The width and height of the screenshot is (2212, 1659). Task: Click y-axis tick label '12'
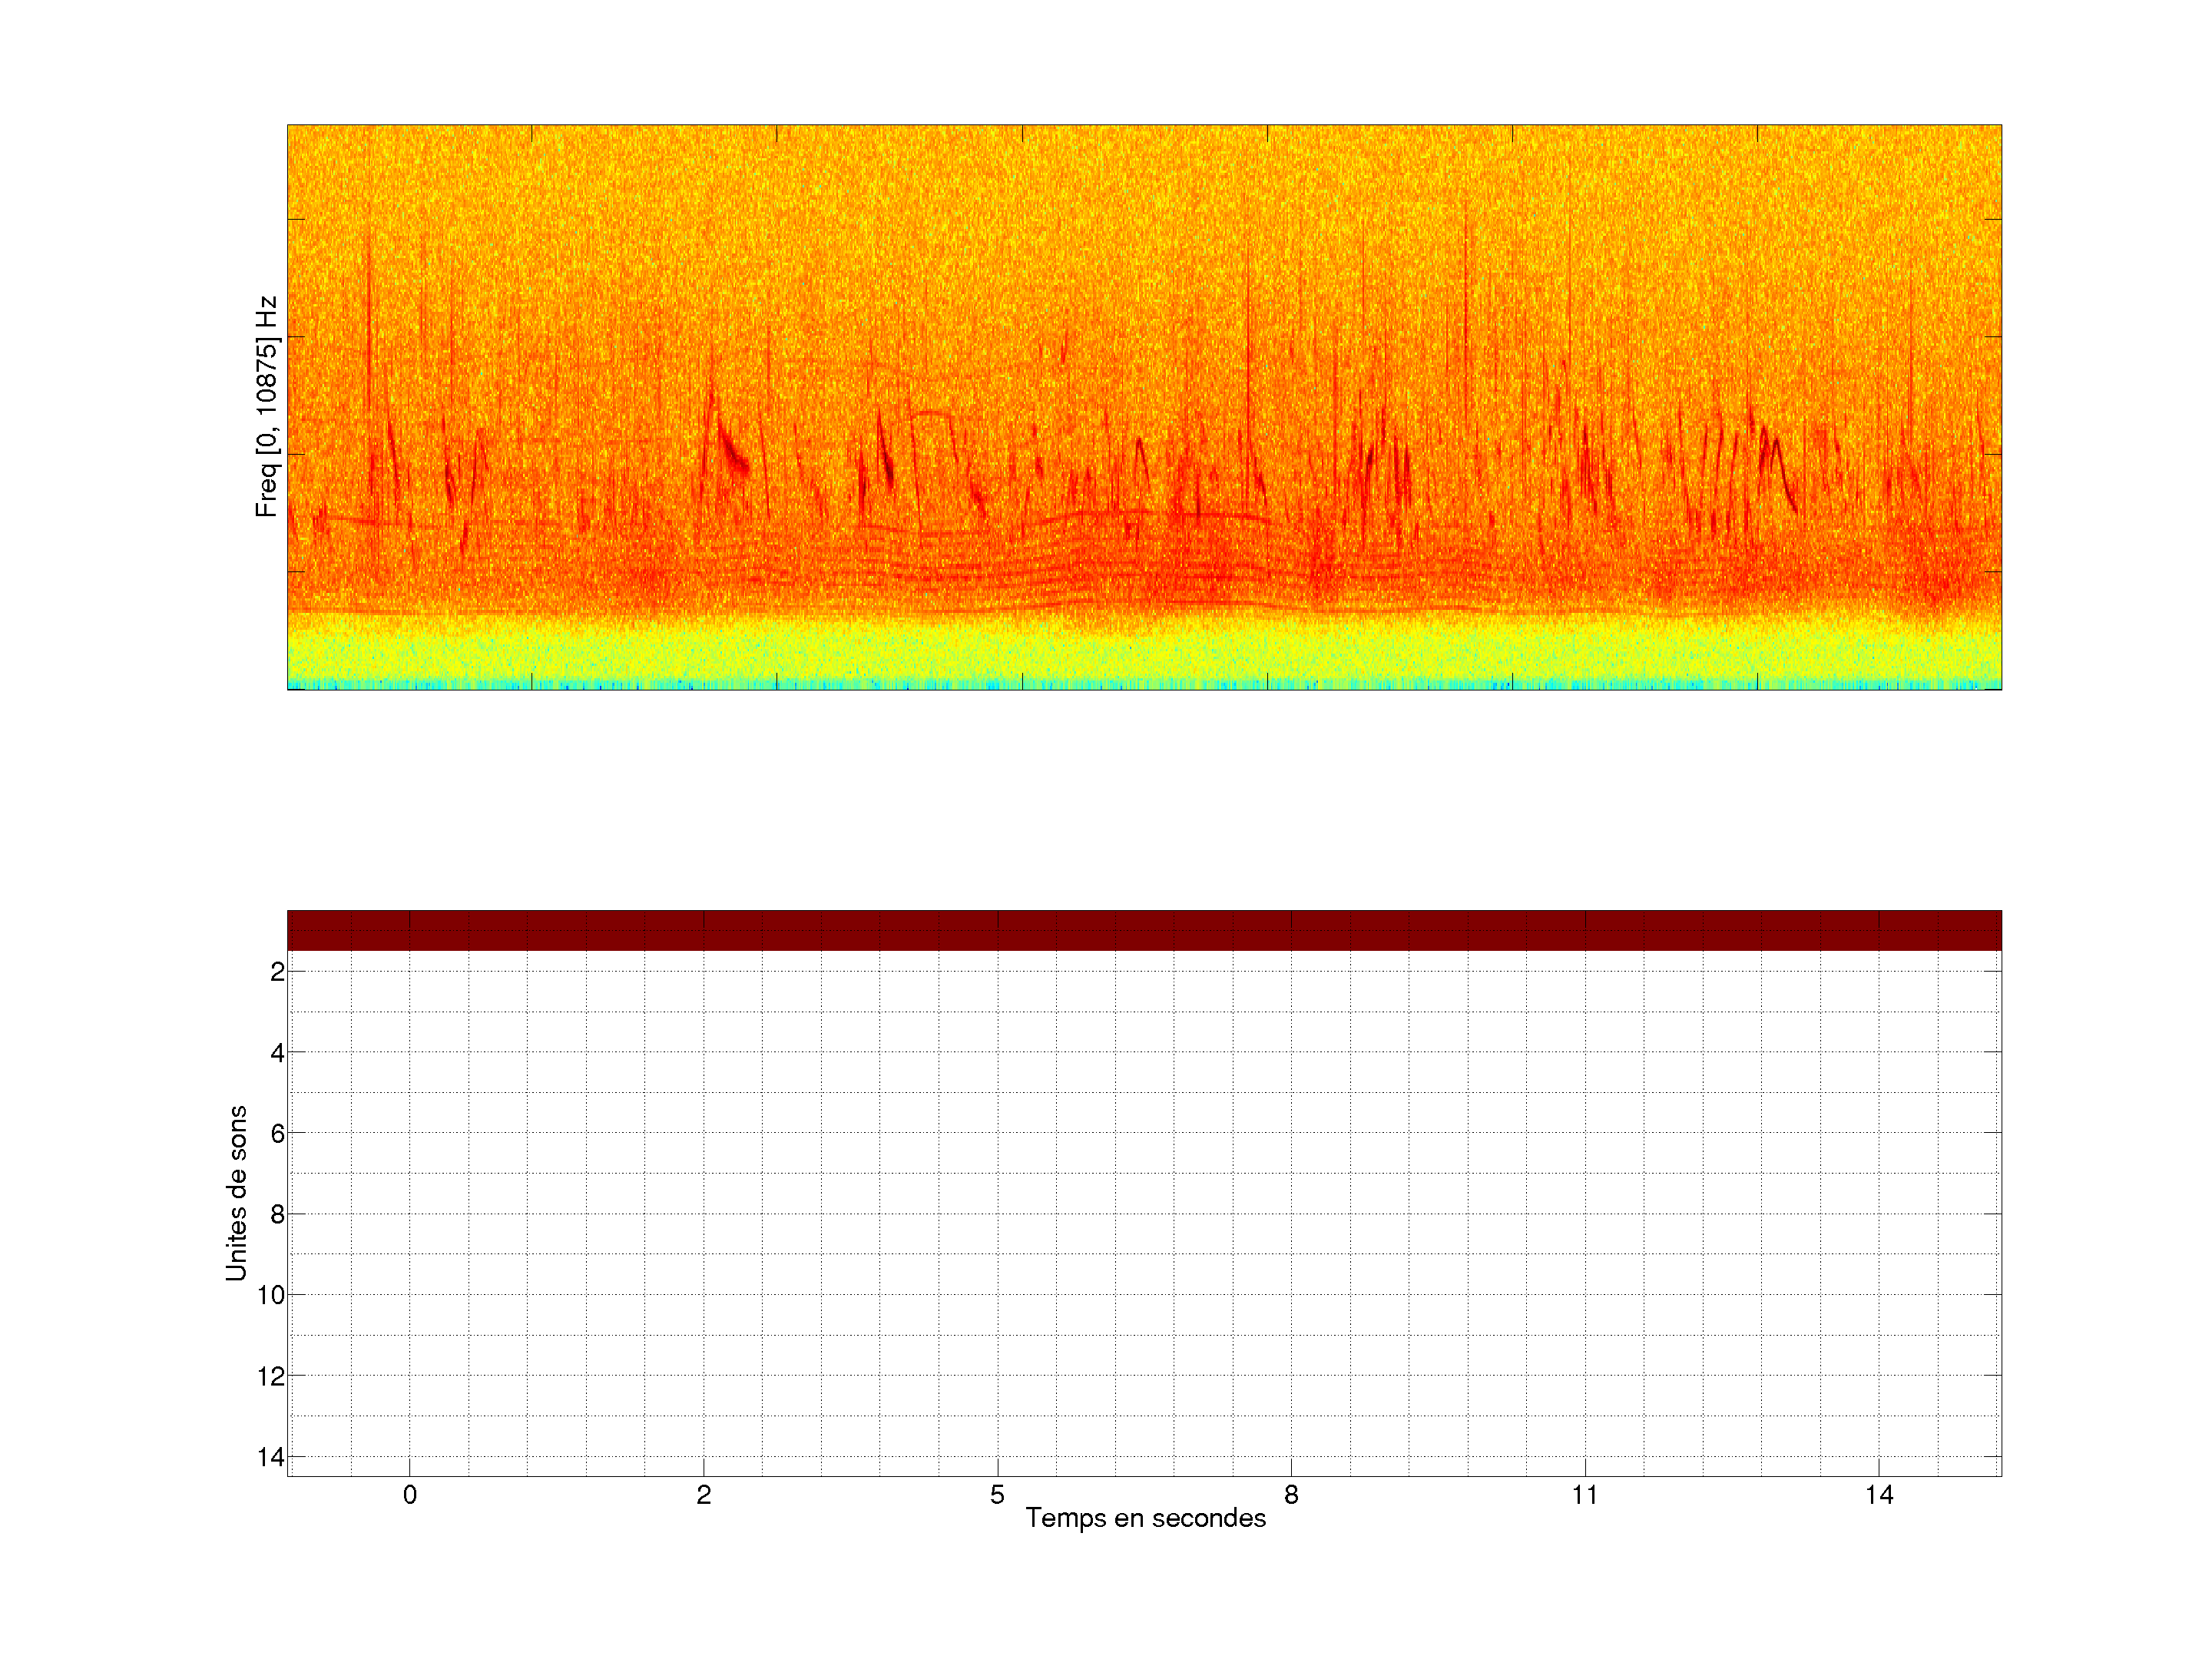pos(271,1376)
